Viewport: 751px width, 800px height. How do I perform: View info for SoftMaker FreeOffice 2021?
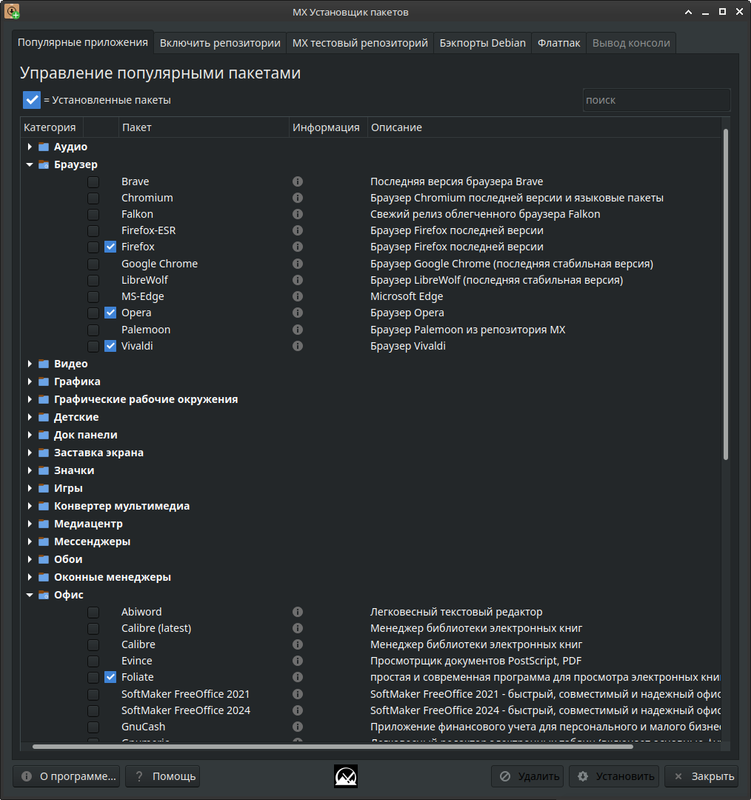pos(297,694)
